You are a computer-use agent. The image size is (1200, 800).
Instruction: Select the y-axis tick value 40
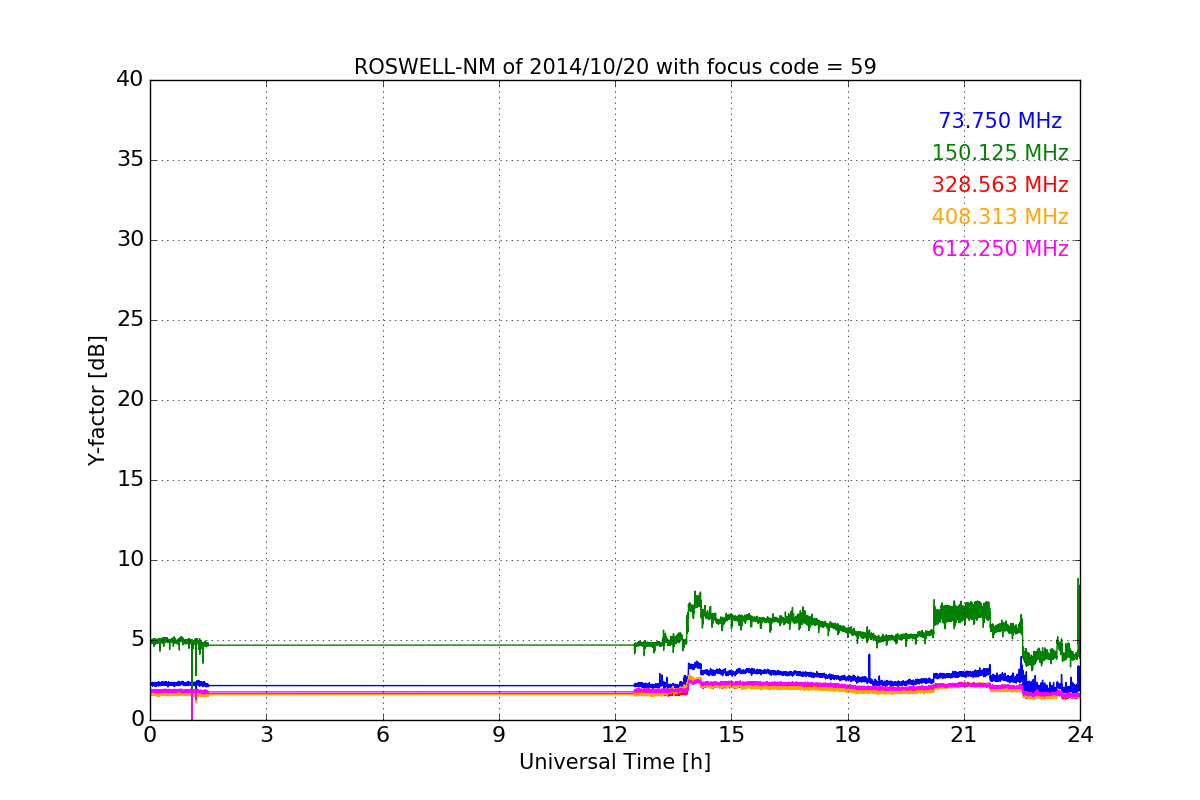130,80
